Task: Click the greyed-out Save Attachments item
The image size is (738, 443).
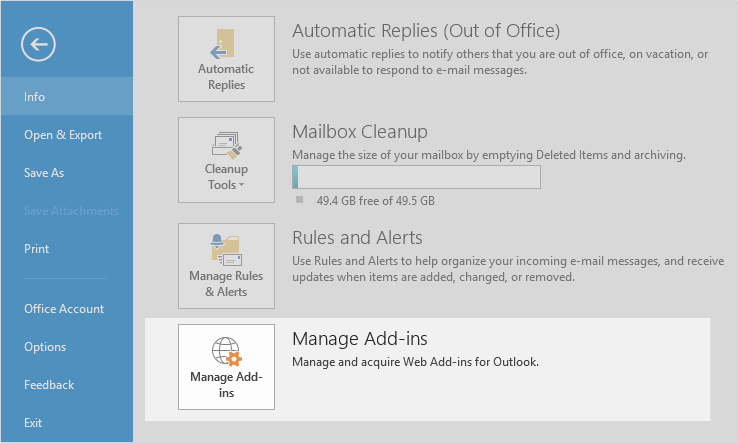Action: pos(71,211)
